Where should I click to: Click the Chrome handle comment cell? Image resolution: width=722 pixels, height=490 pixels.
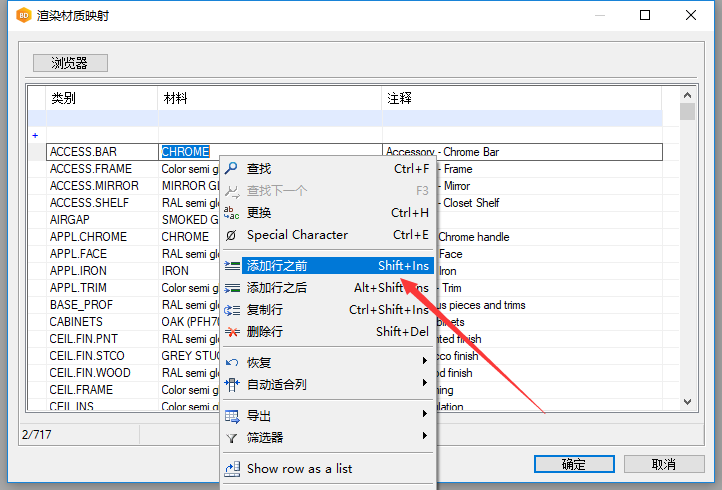(549, 237)
